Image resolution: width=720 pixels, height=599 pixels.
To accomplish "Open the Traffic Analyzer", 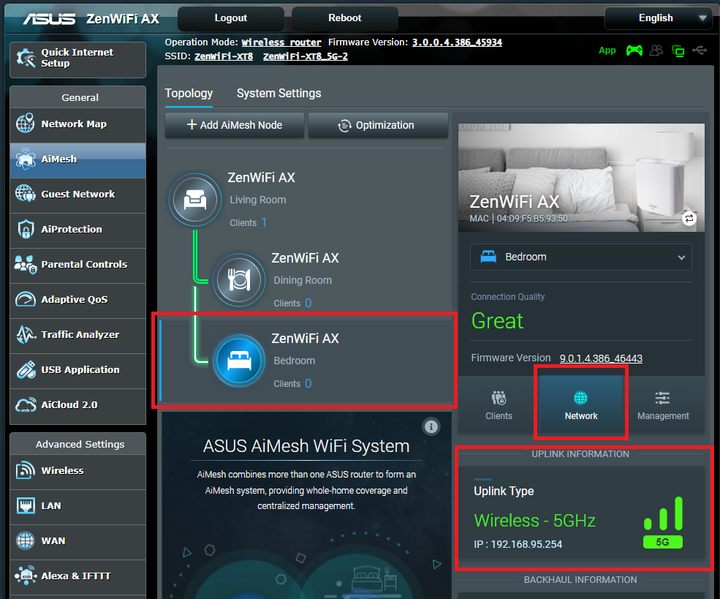I will tap(78, 335).
